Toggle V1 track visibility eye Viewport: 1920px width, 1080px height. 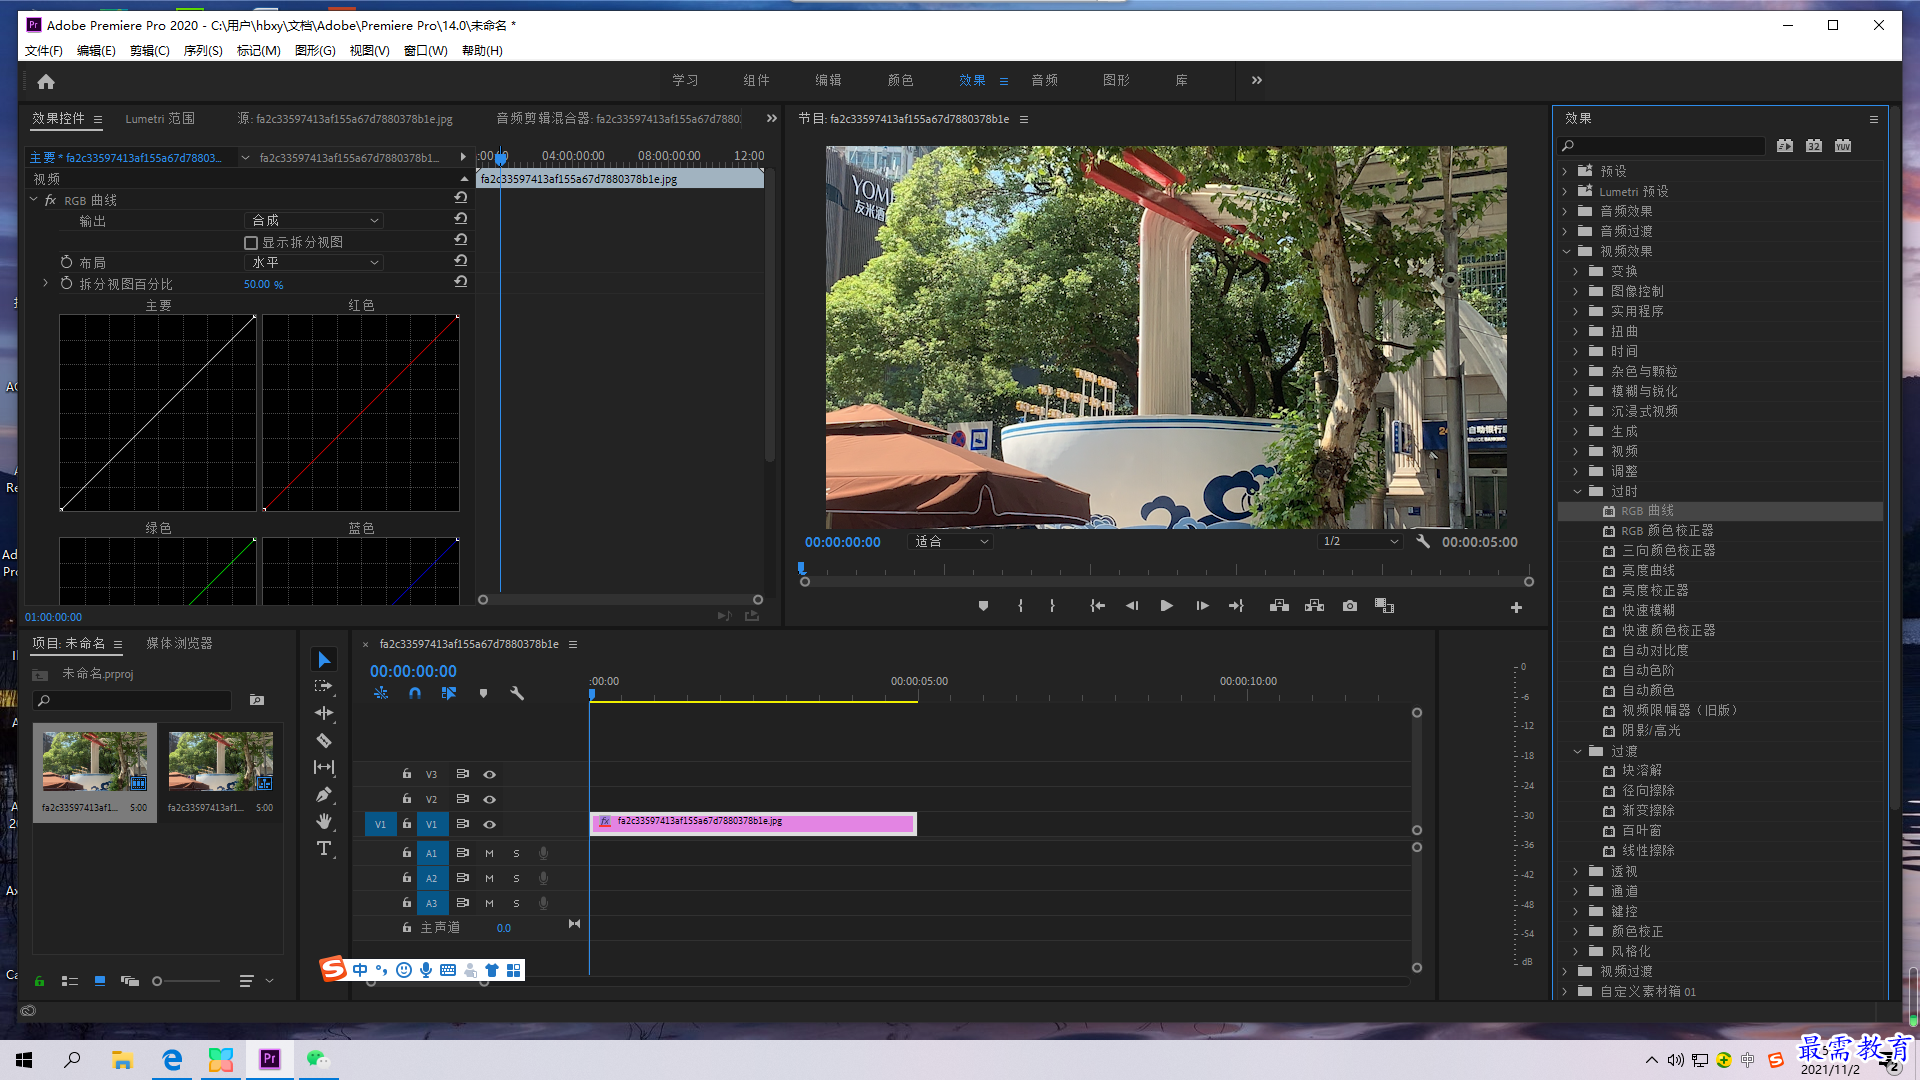[x=490, y=825]
